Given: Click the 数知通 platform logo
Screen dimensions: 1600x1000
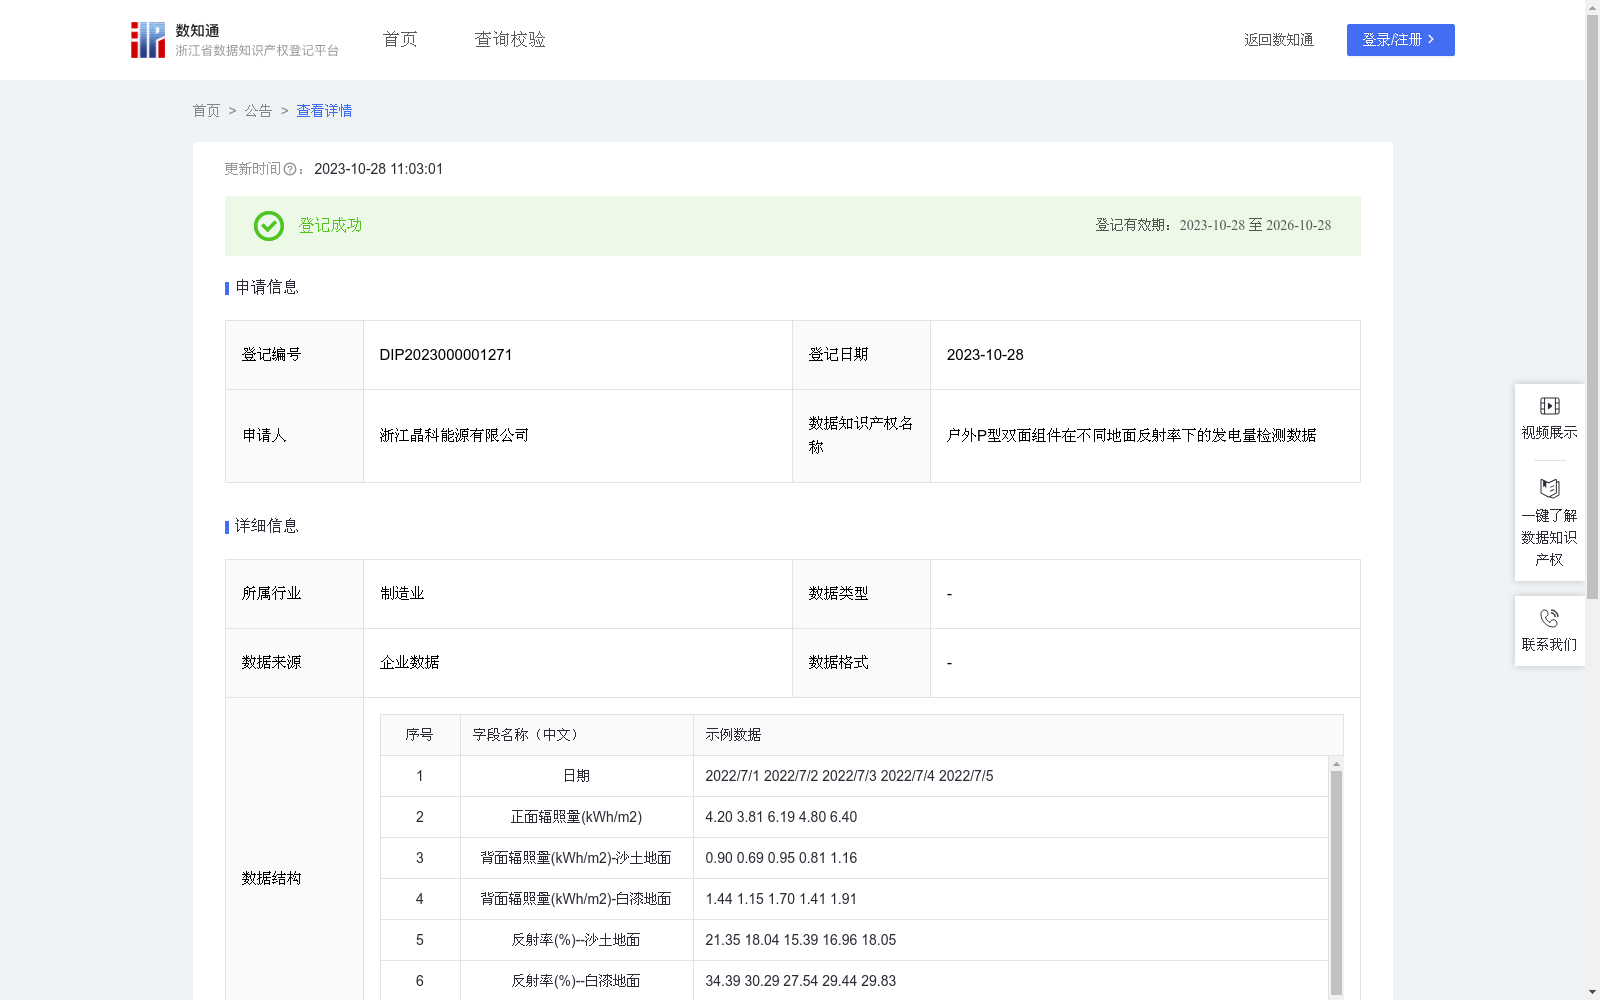Looking at the screenshot, I should point(234,40).
